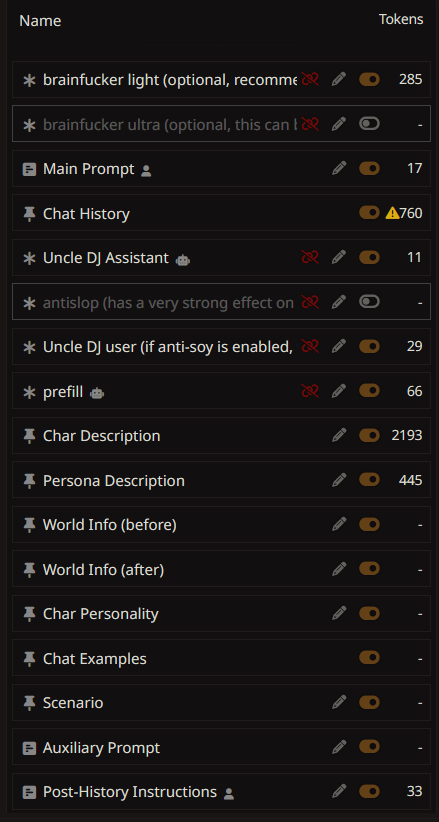The image size is (439, 822).
Task: Click the pencil icon for Char Description
Action: [x=339, y=435]
